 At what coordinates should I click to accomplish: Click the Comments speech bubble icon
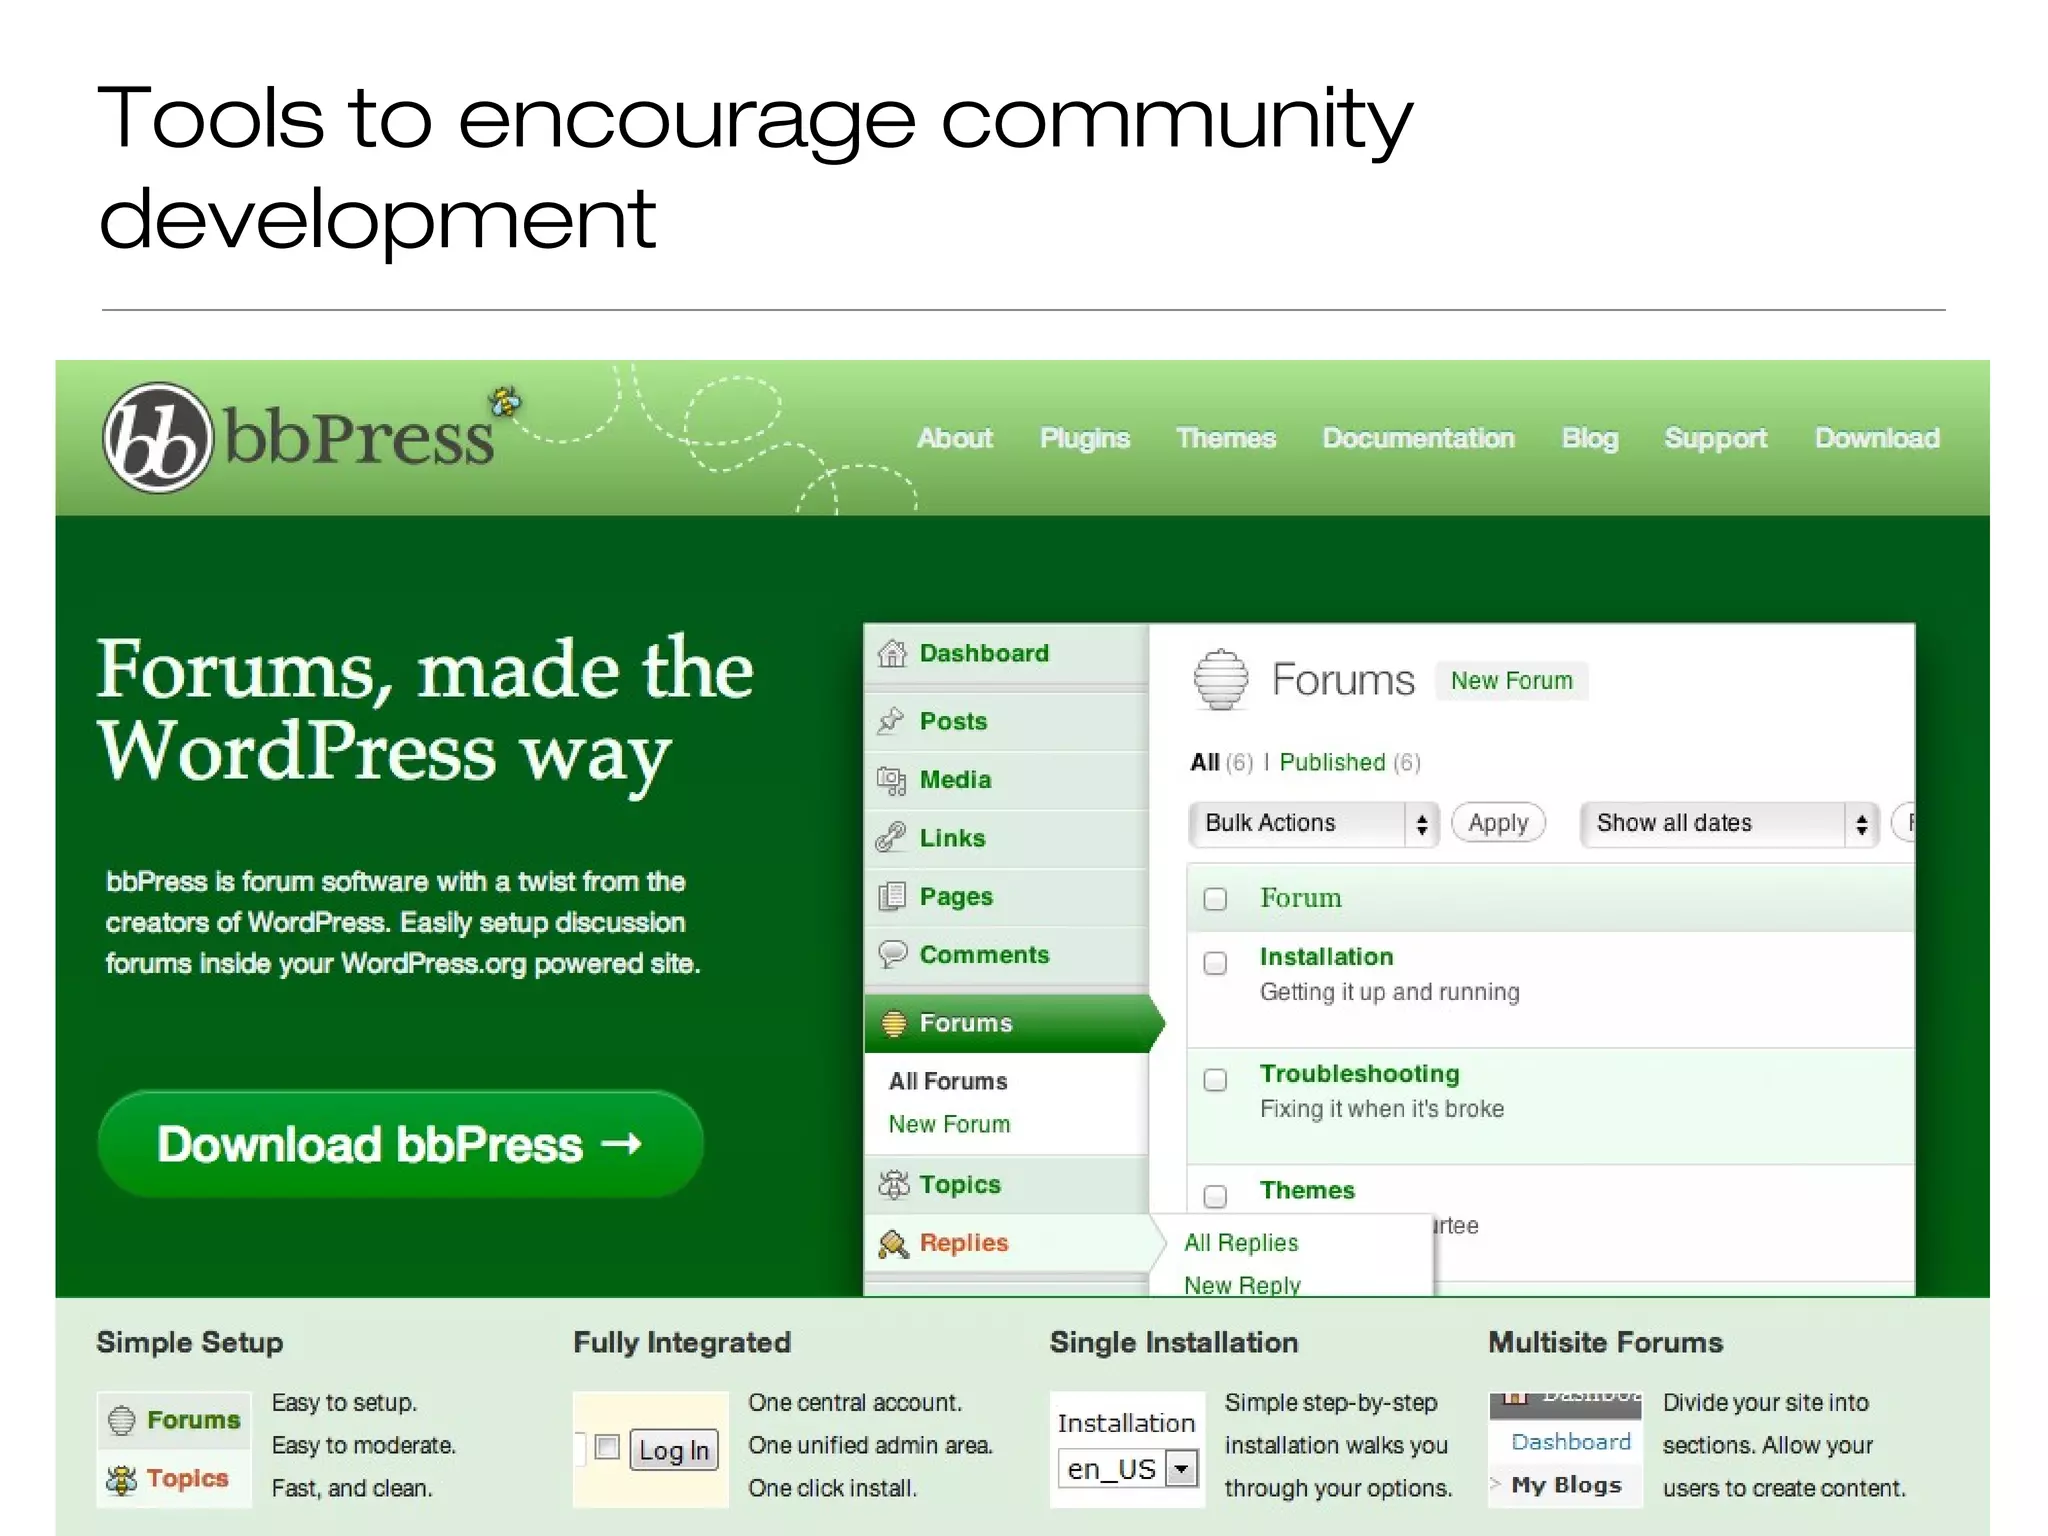tap(892, 954)
